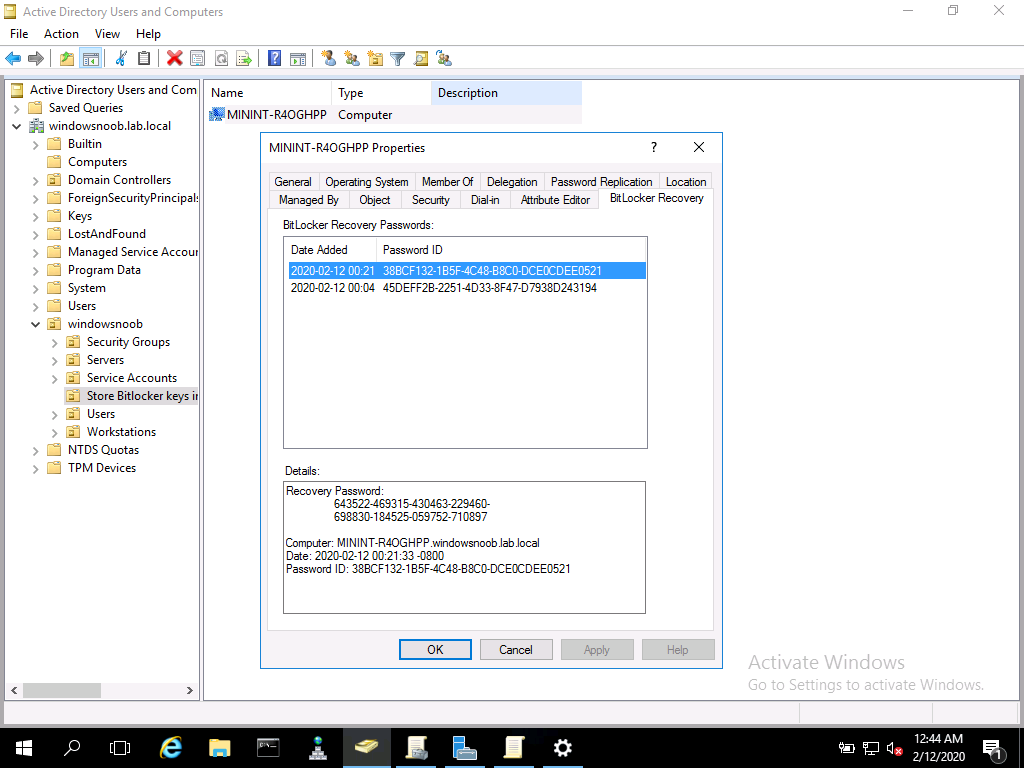The image size is (1024, 768).
Task: Click the add-to-group toolbar icon
Action: 444,58
